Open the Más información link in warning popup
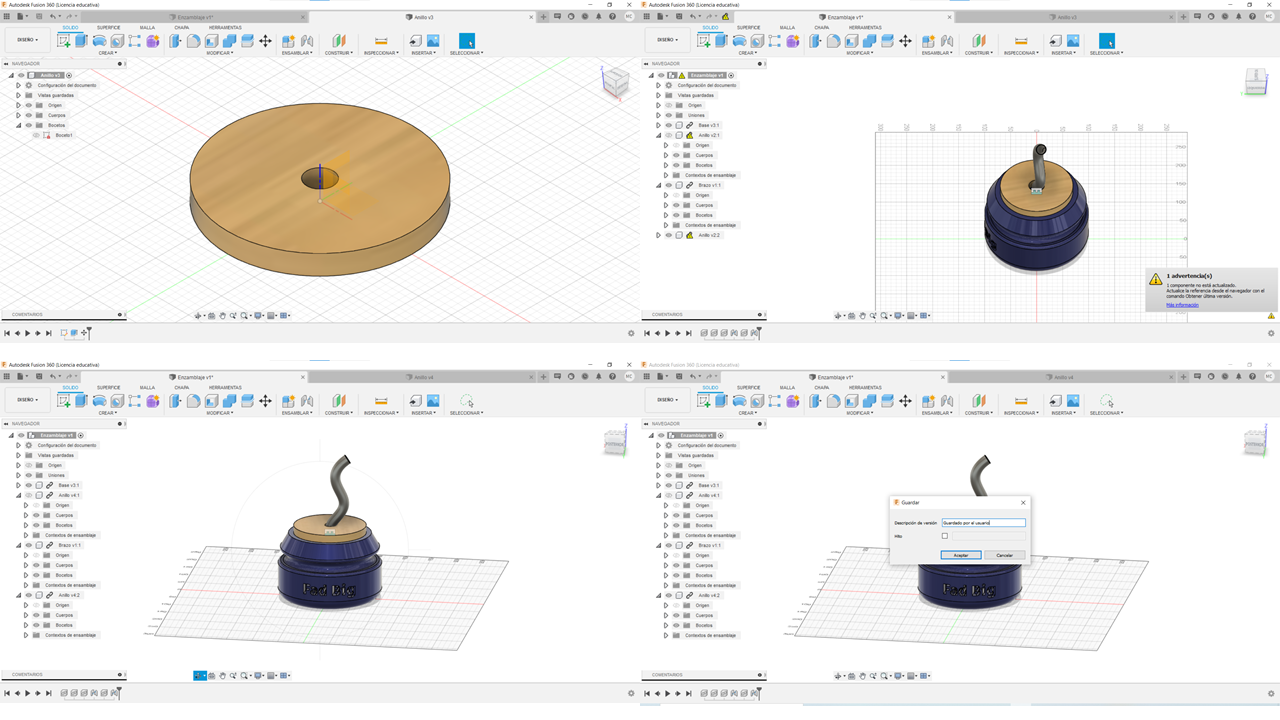 (x=1182, y=305)
